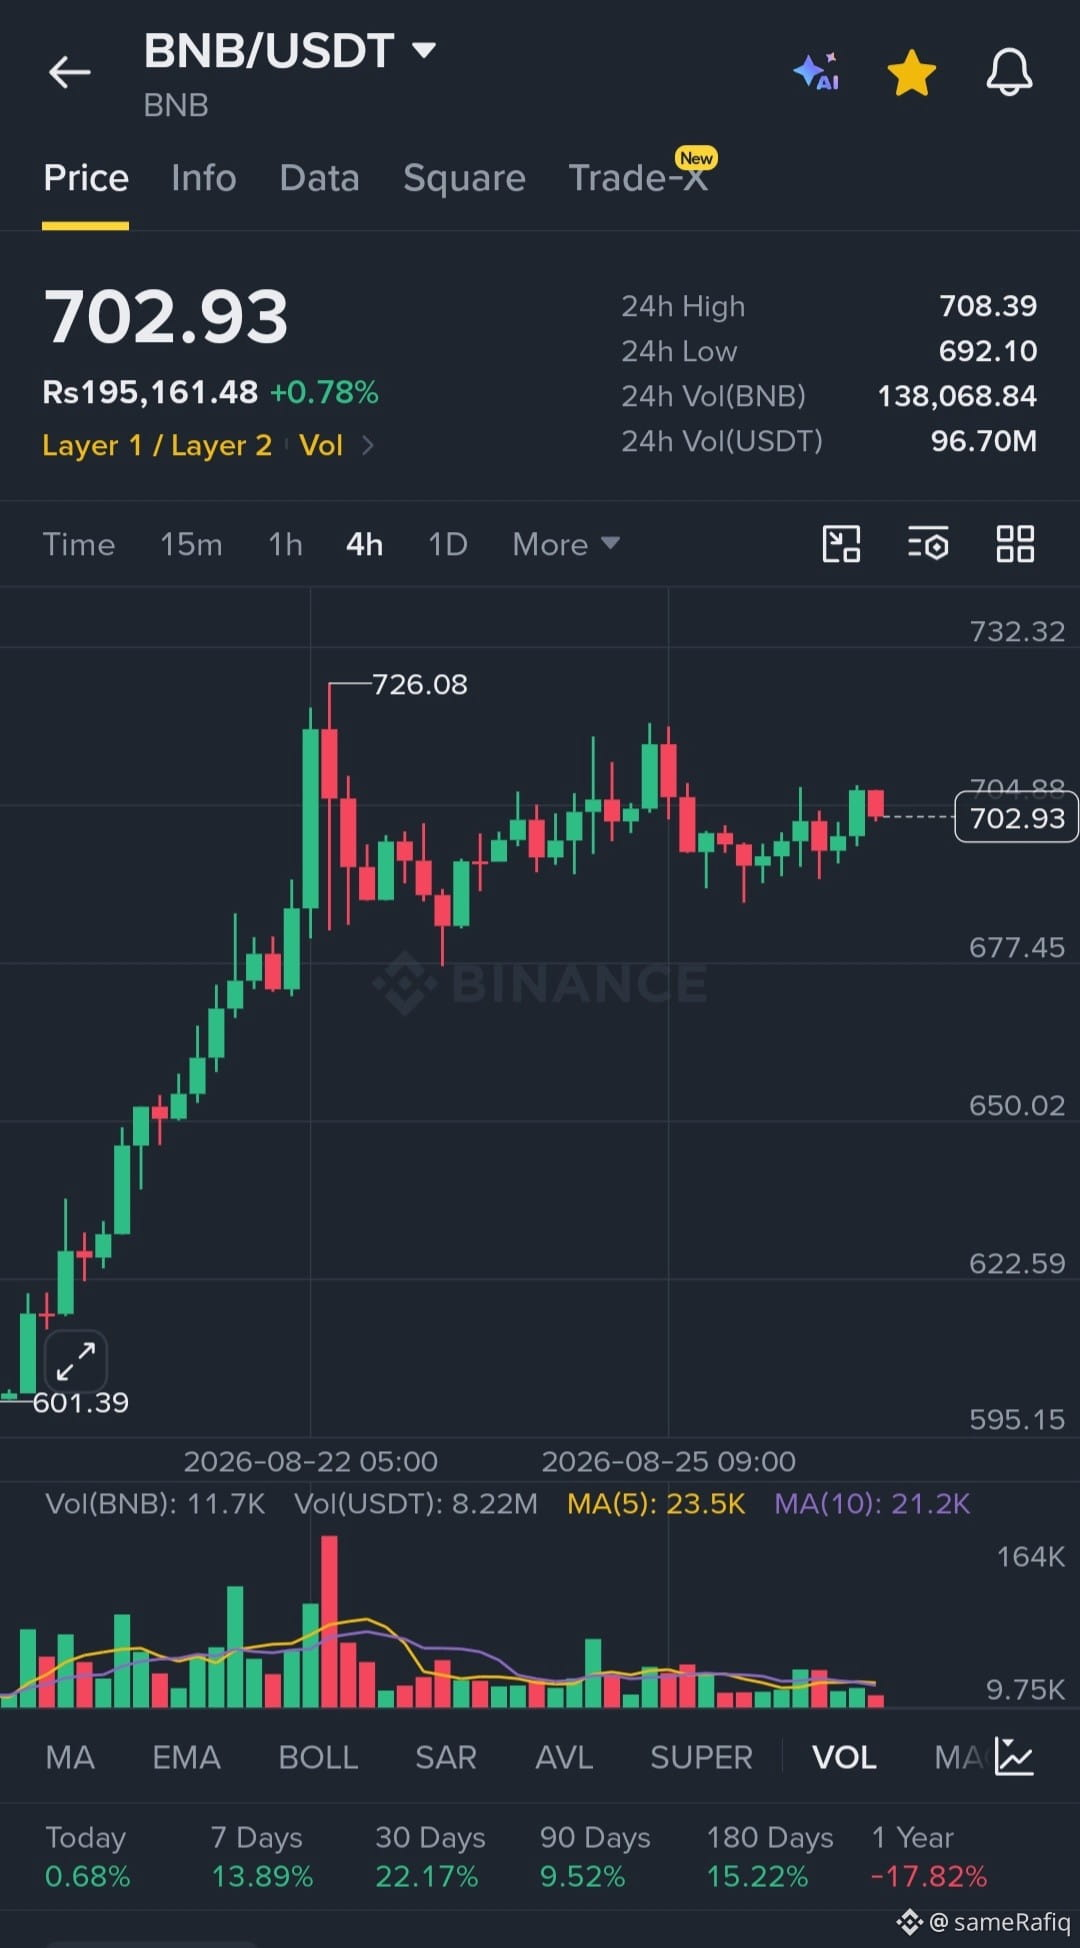Tap the 601.39 low marker on chart
Viewport: 1080px width, 1948px height.
(80, 1402)
